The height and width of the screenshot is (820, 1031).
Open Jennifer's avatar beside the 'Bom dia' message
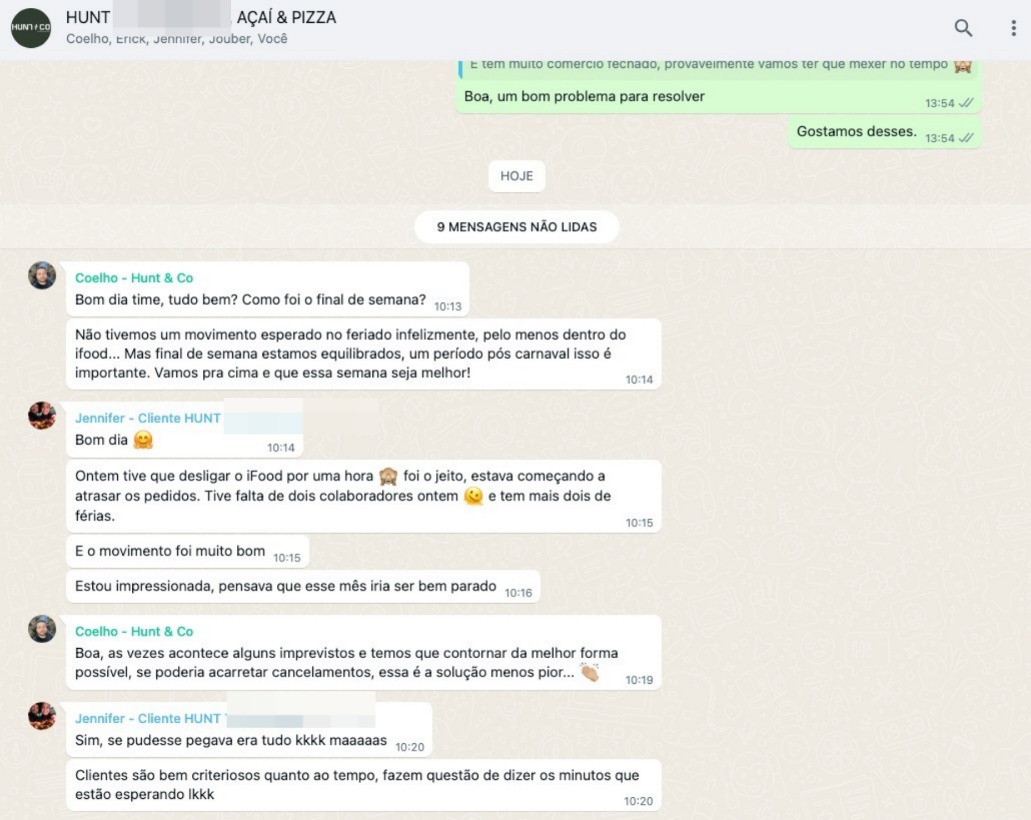click(42, 416)
